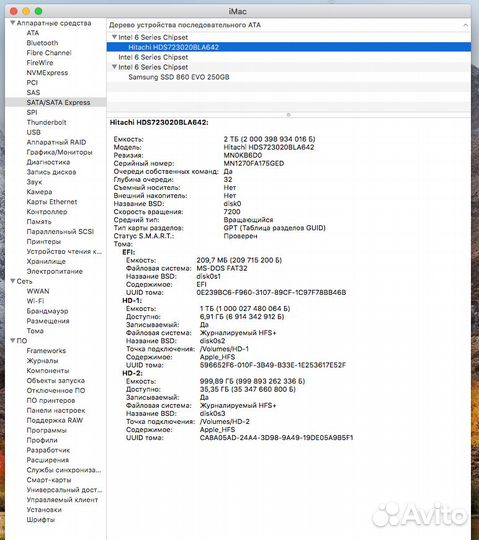Viewport: 479px width, 540px height.
Task: Open Панели настроек entry
Action: click(x=56, y=411)
